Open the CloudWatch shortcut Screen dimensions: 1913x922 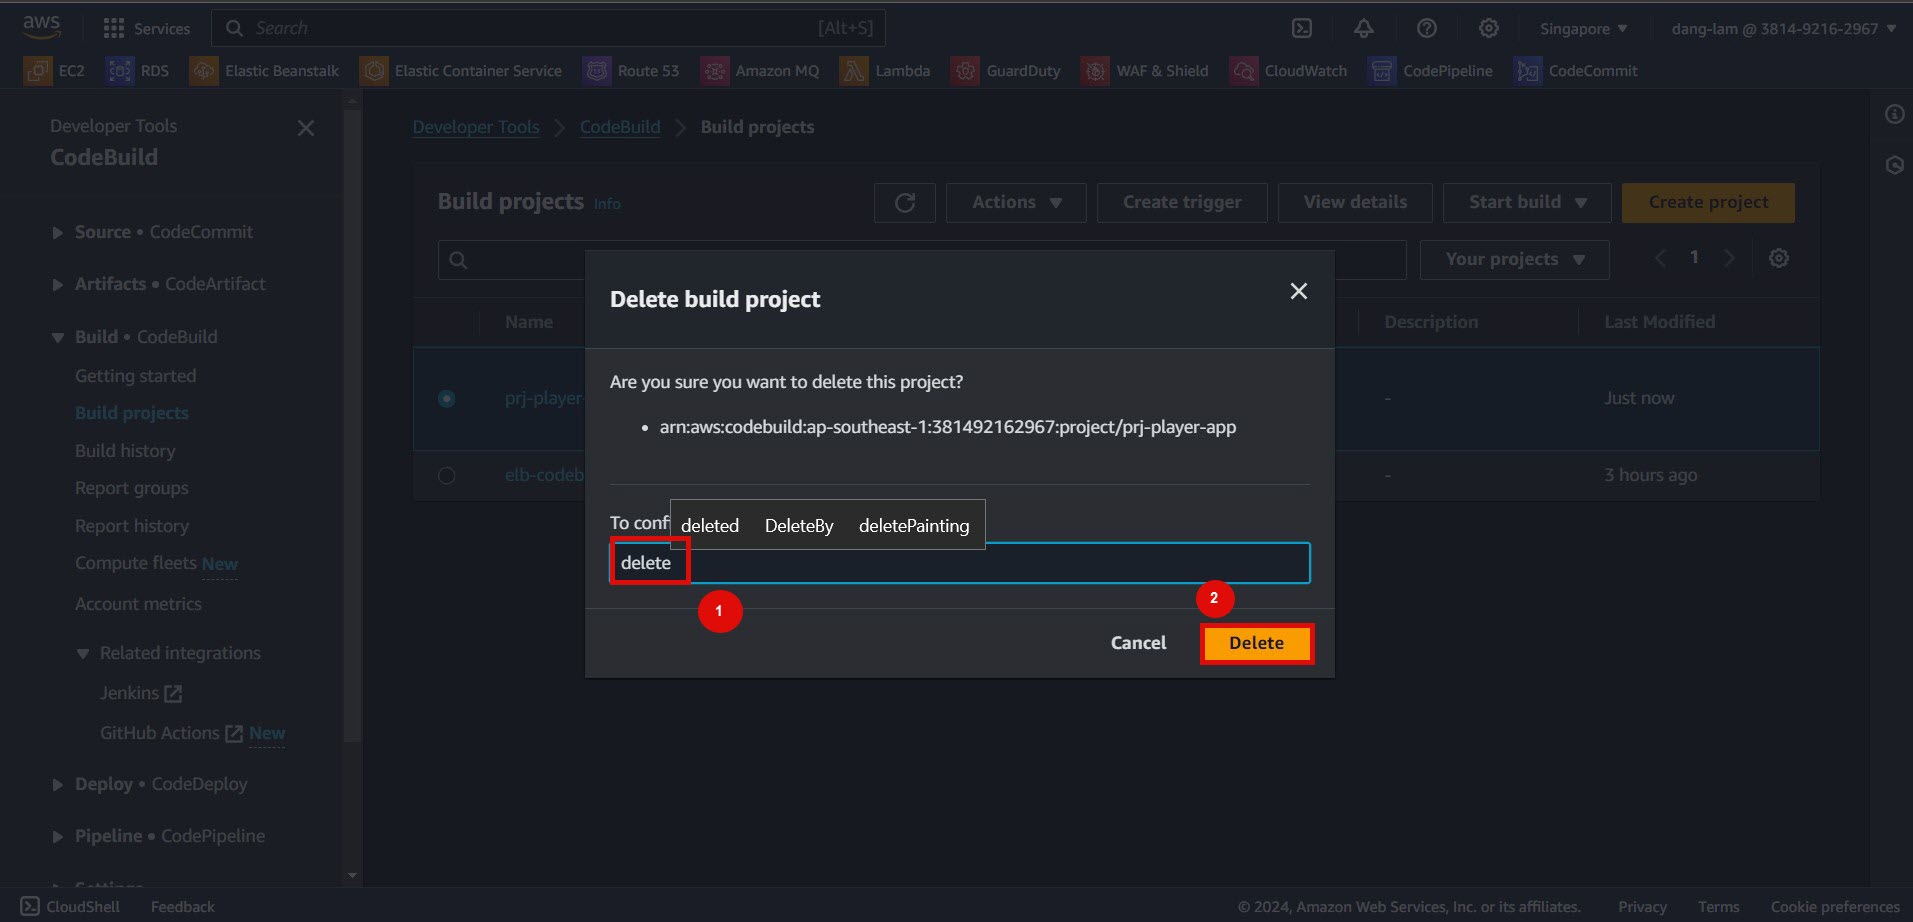tap(1288, 71)
